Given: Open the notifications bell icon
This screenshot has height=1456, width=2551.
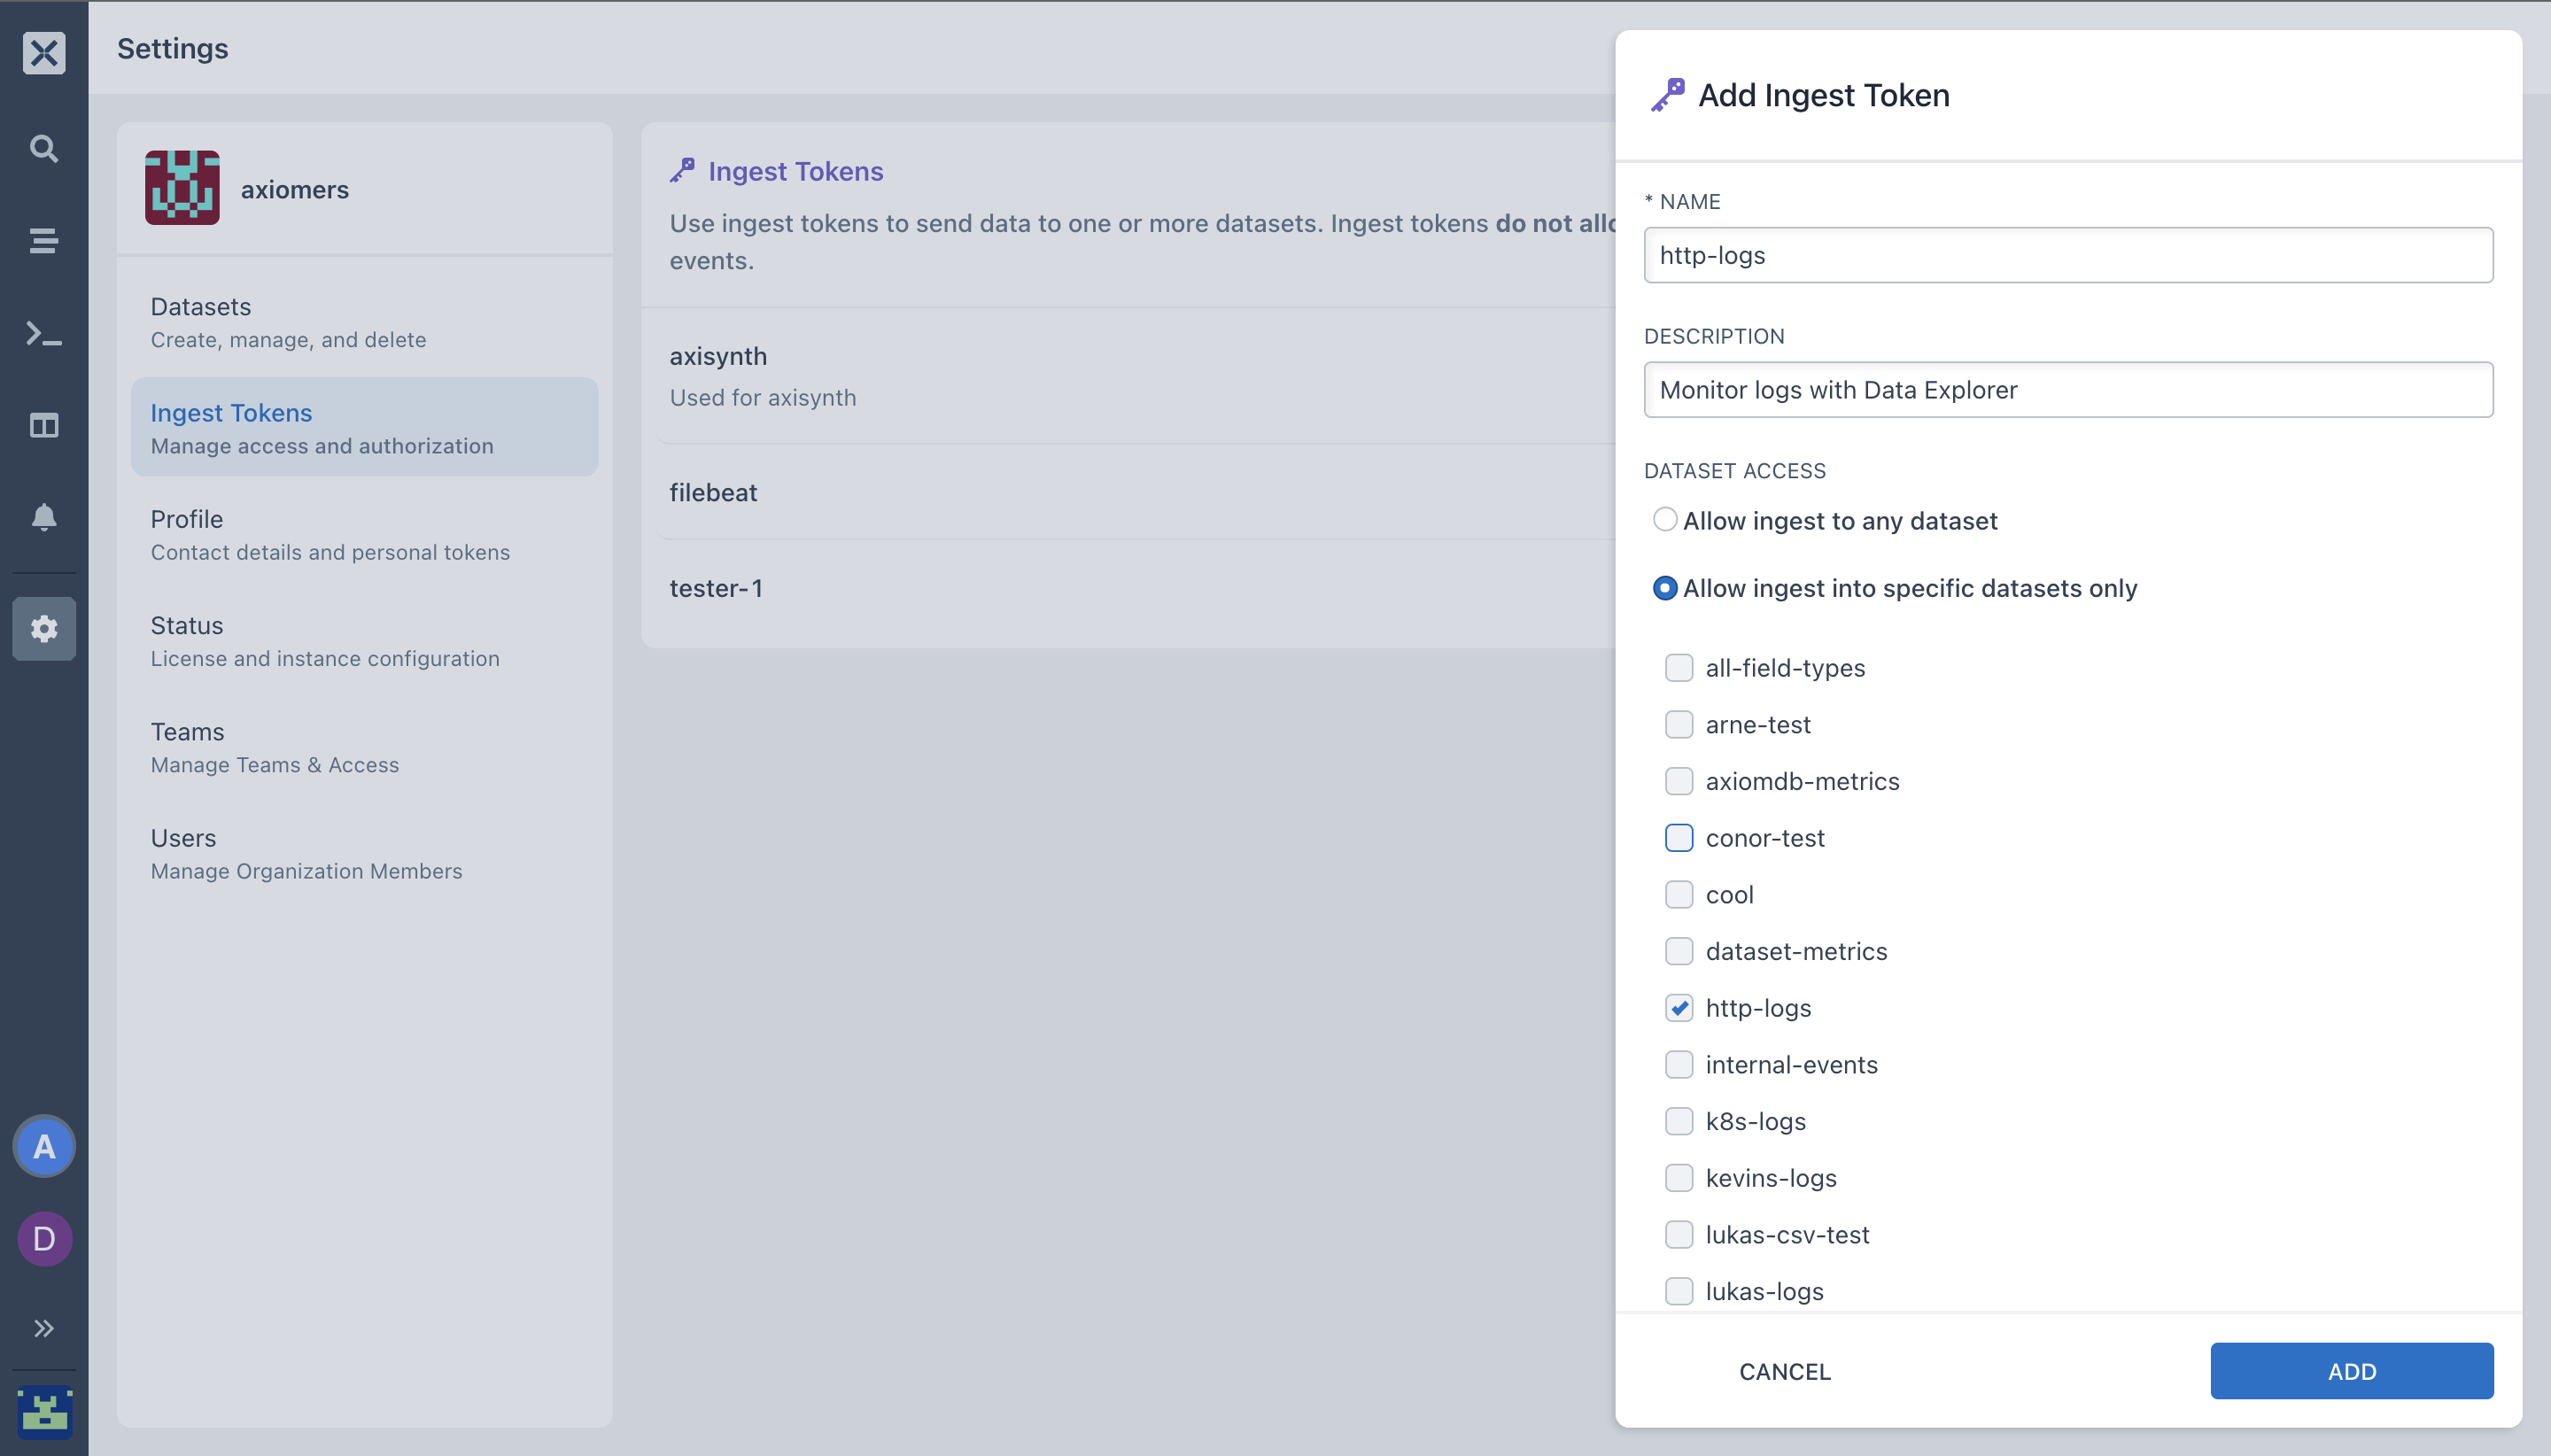Looking at the screenshot, I should (44, 517).
